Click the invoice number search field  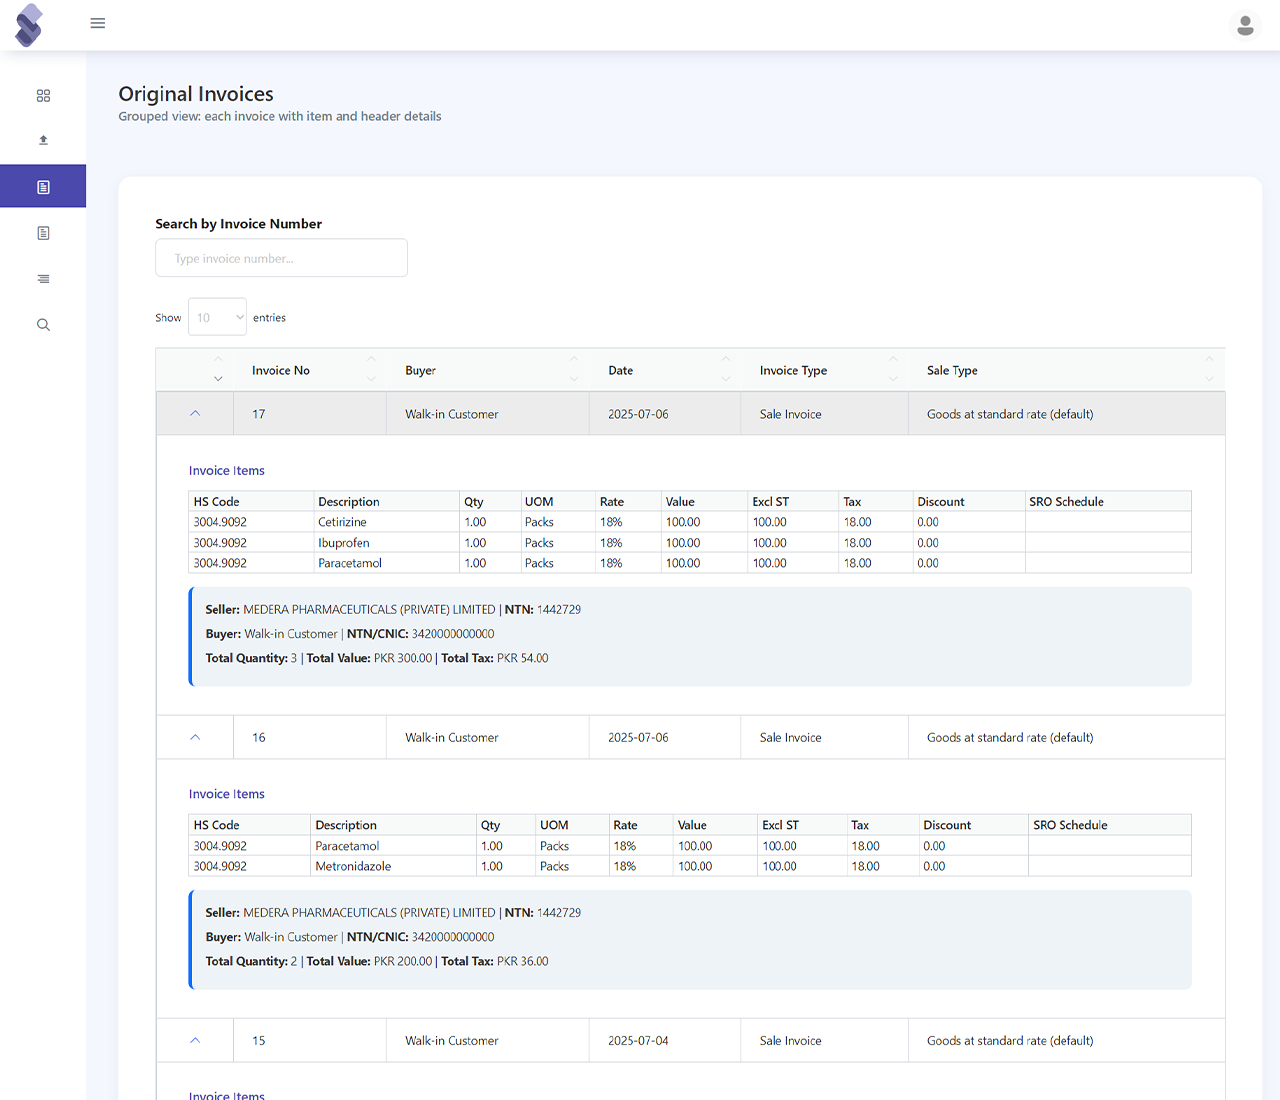281,257
